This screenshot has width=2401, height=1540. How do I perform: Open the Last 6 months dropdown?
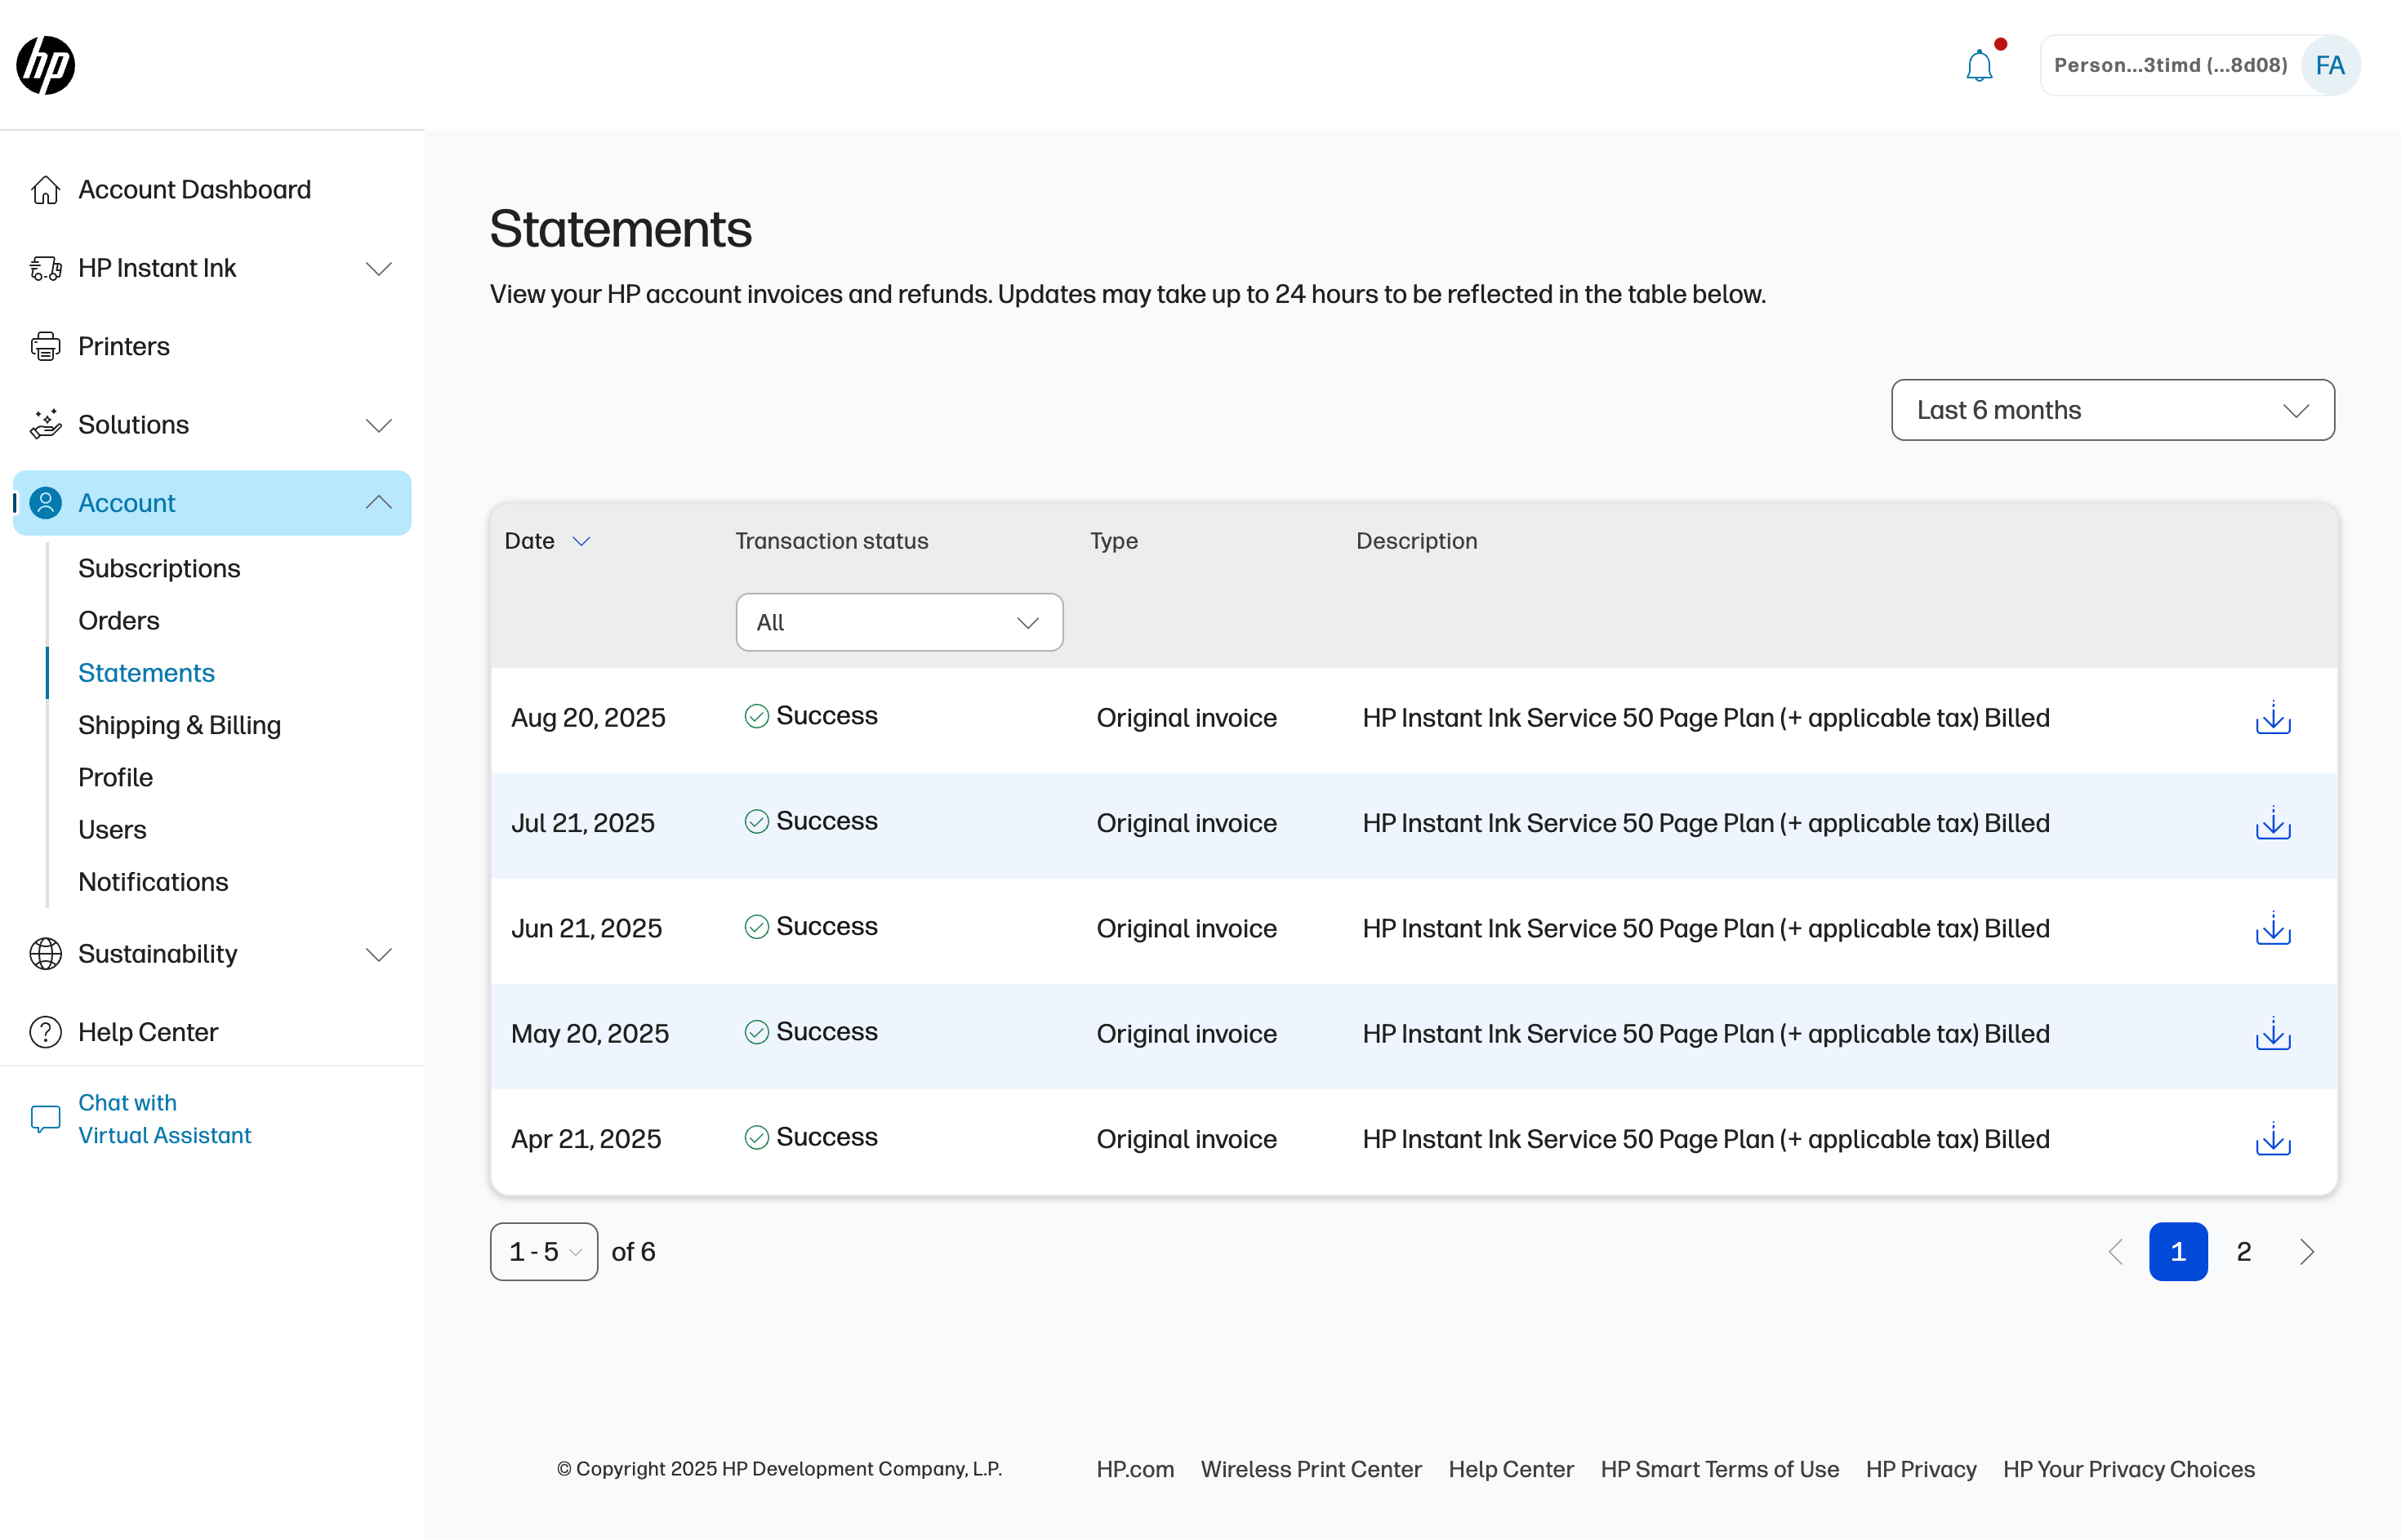pyautogui.click(x=2112, y=410)
